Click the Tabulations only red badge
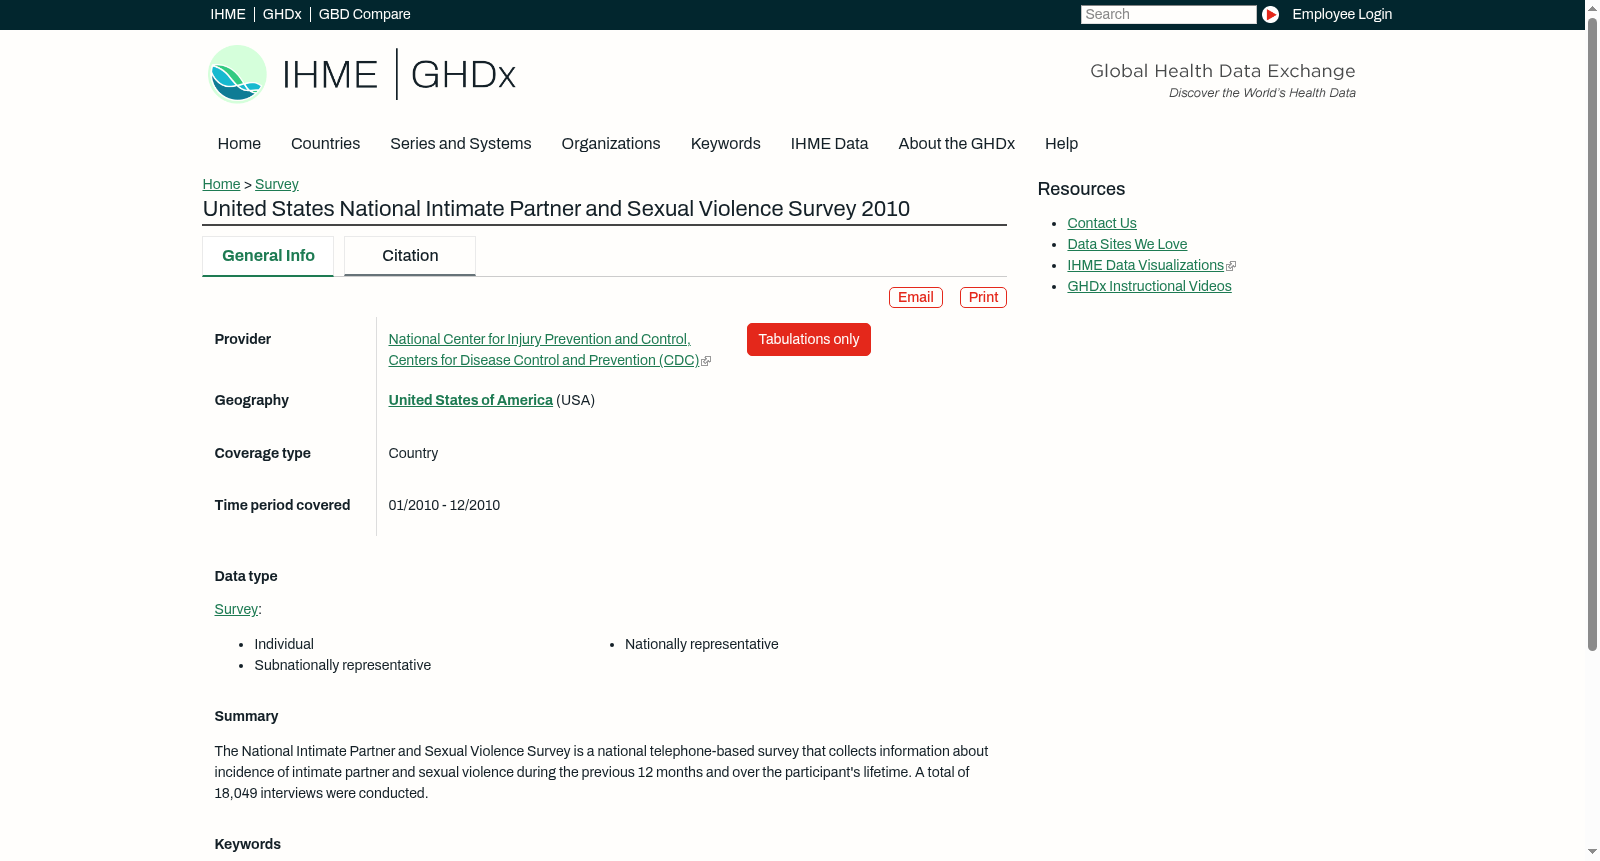Viewport: 1600px width, 861px height. [x=809, y=339]
